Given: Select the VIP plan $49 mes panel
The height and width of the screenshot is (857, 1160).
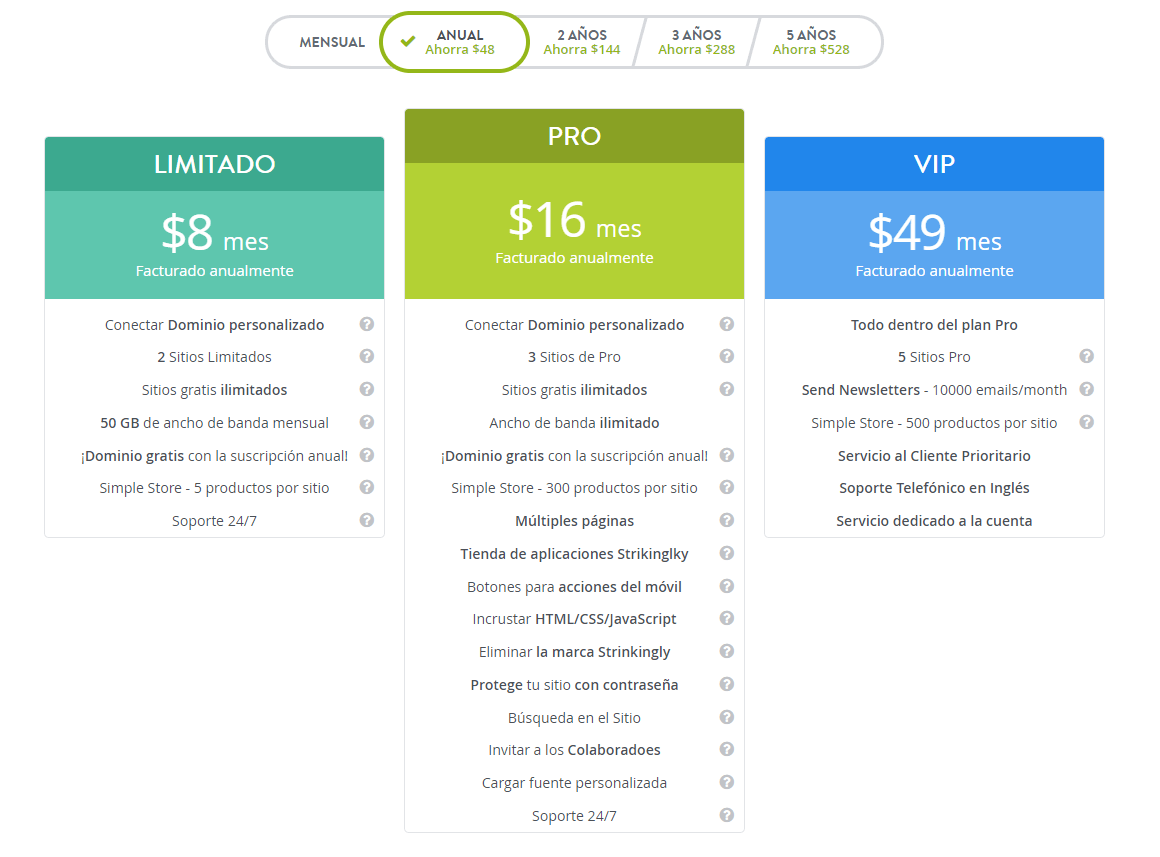Looking at the screenshot, I should tap(934, 245).
